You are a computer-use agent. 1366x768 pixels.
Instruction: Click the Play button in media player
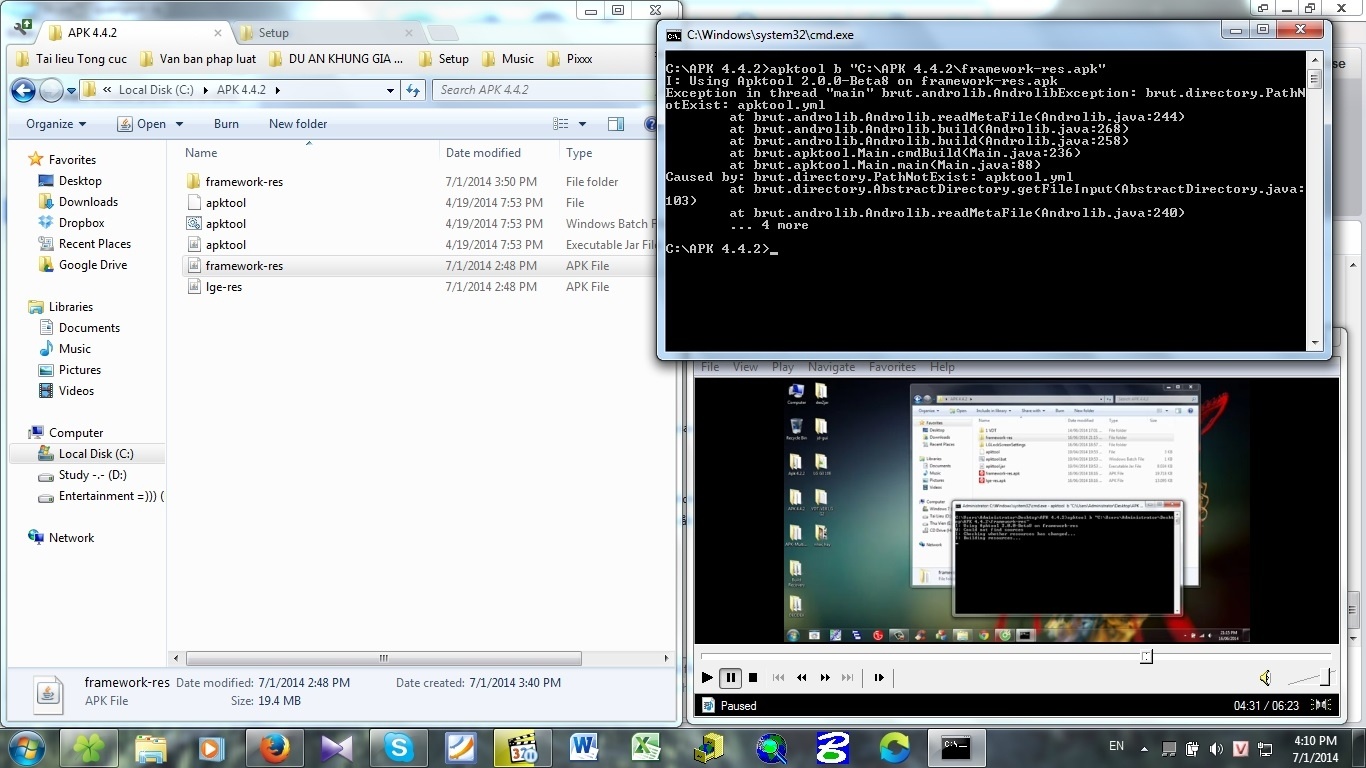coord(707,678)
